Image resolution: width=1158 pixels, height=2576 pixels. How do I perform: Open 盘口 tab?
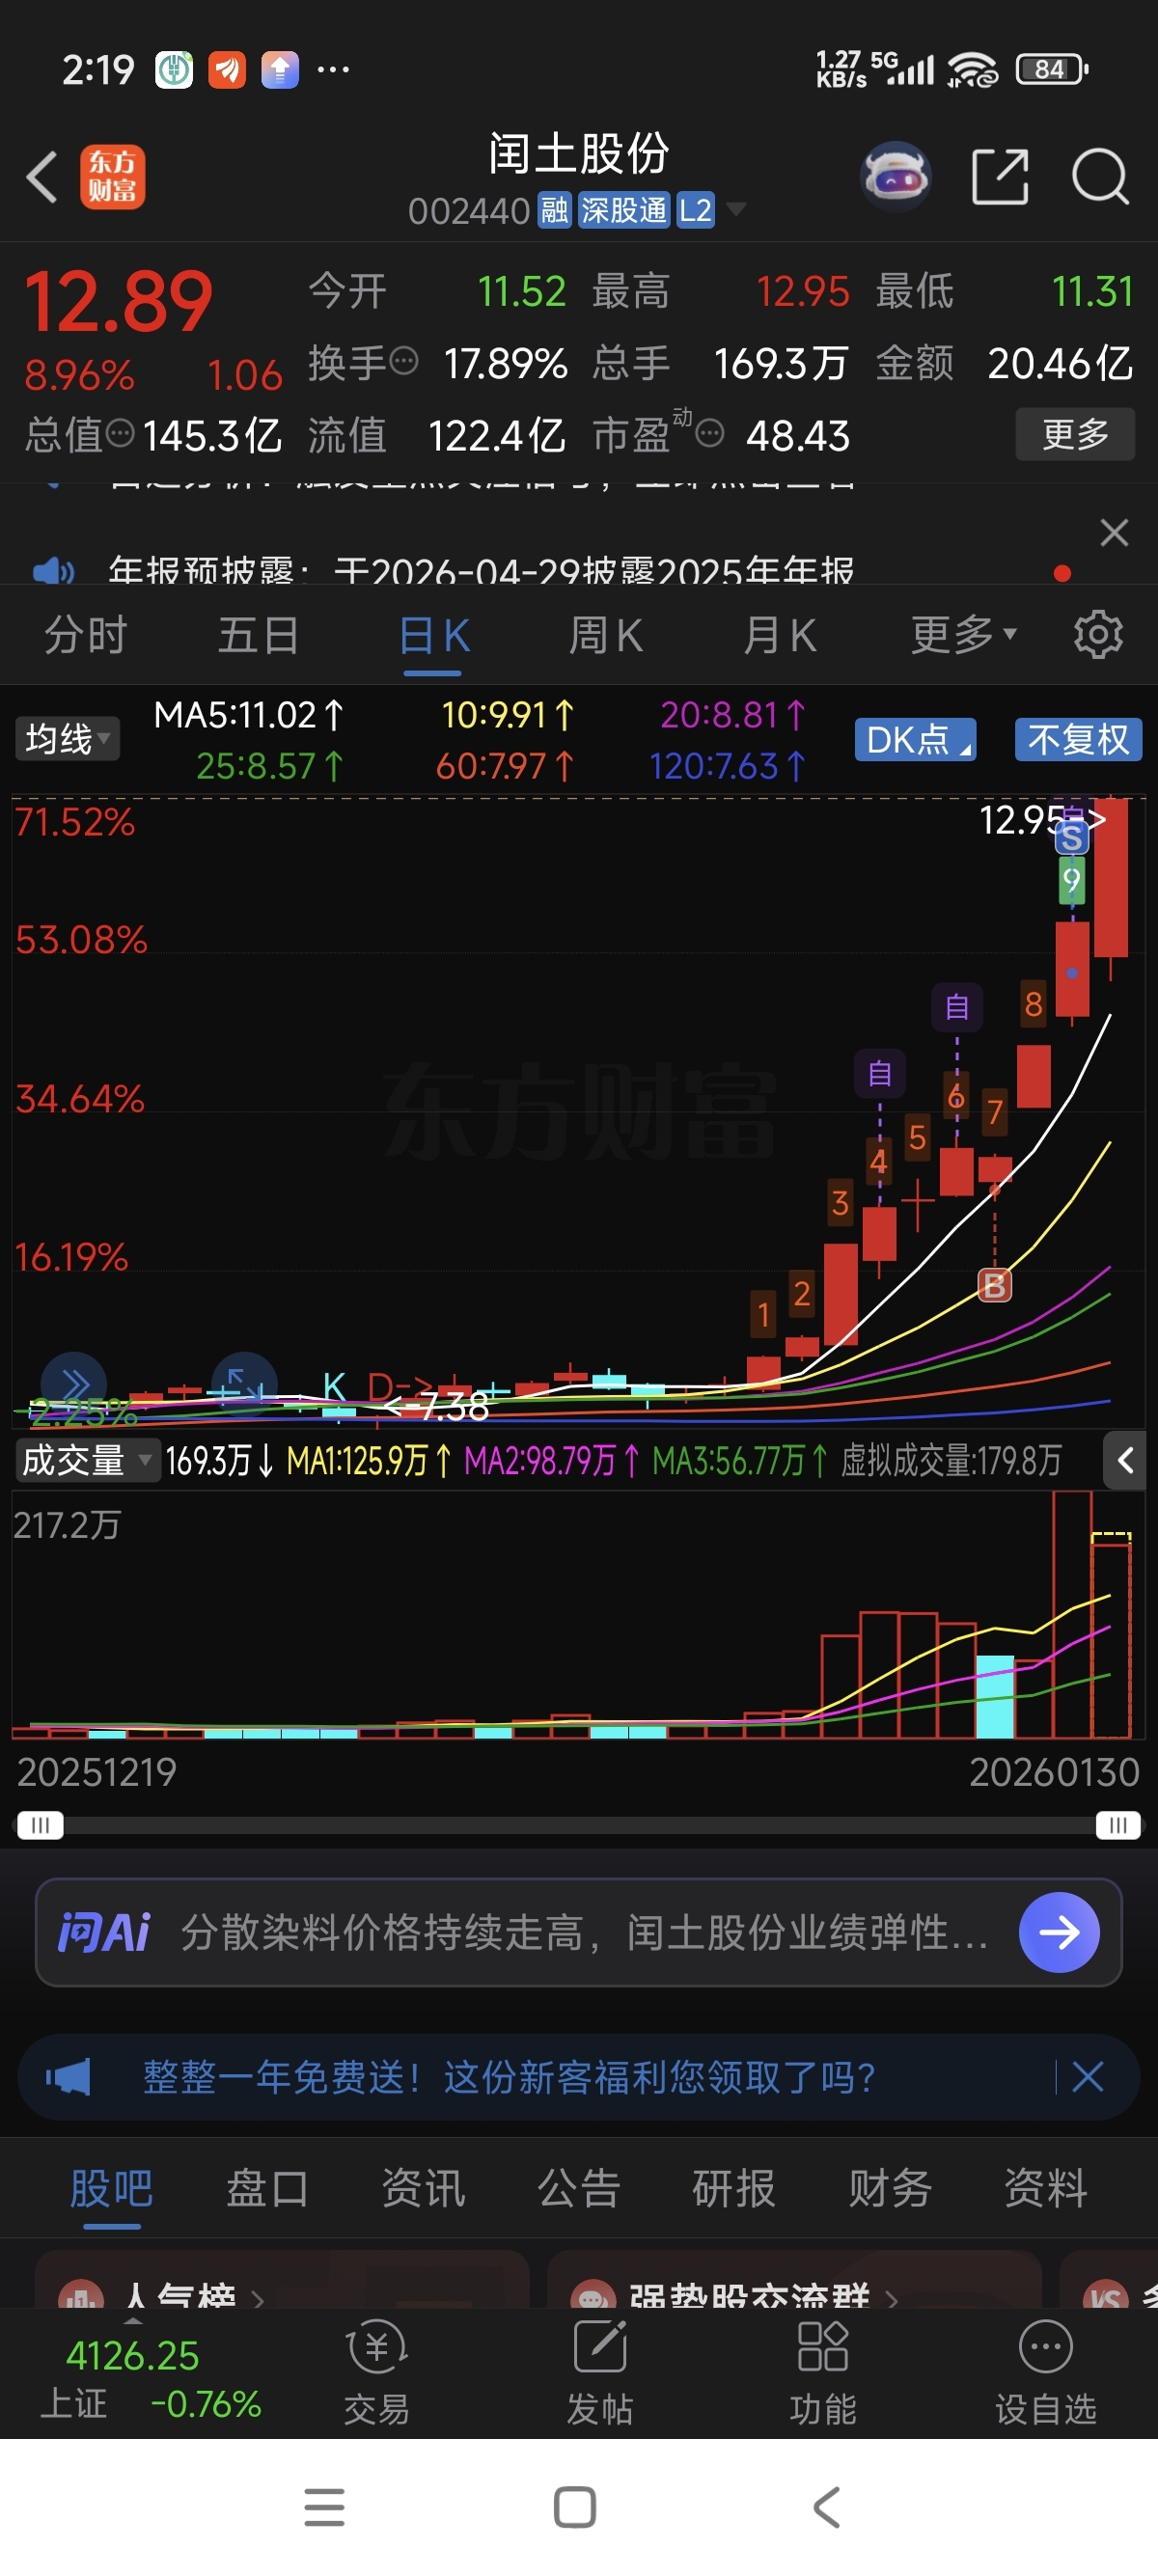pos(267,2188)
